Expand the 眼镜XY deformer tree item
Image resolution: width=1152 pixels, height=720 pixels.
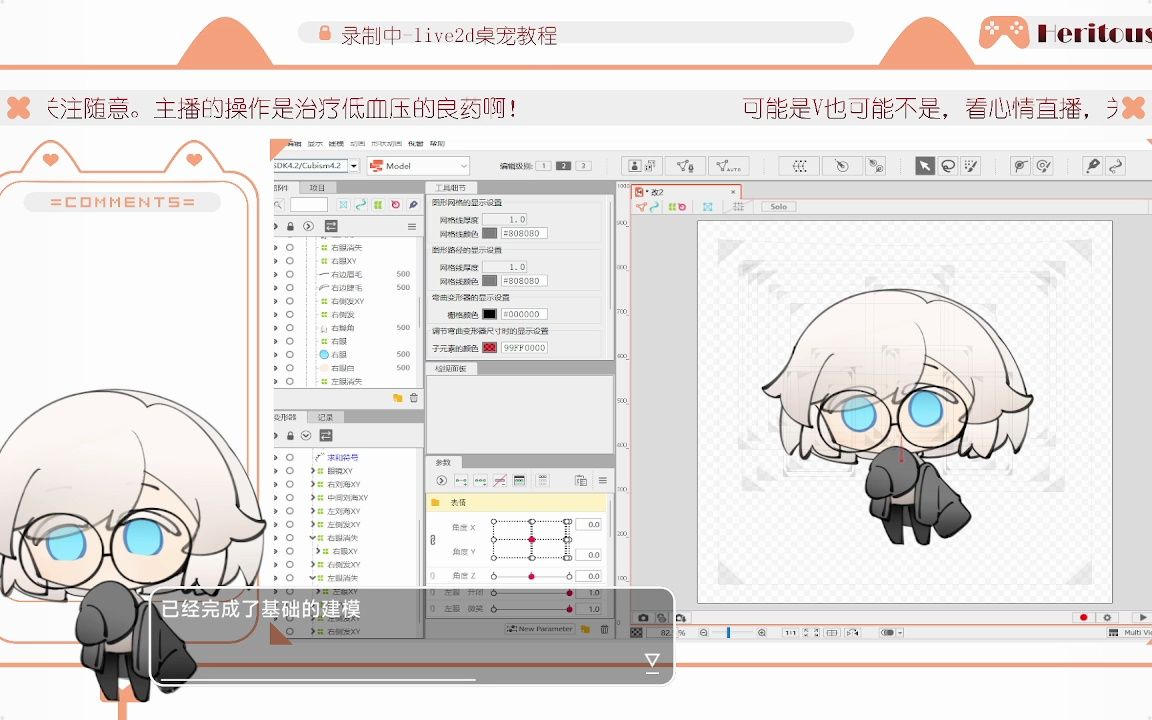click(312, 470)
